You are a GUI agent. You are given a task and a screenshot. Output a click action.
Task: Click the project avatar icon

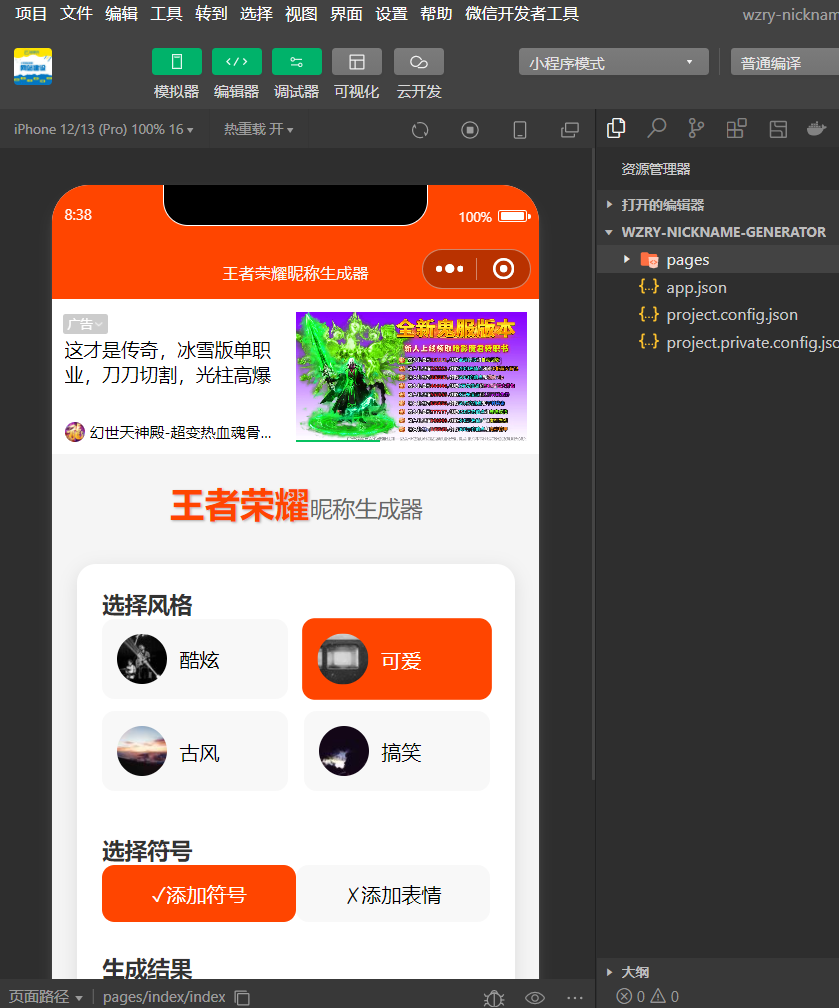pos(33,66)
